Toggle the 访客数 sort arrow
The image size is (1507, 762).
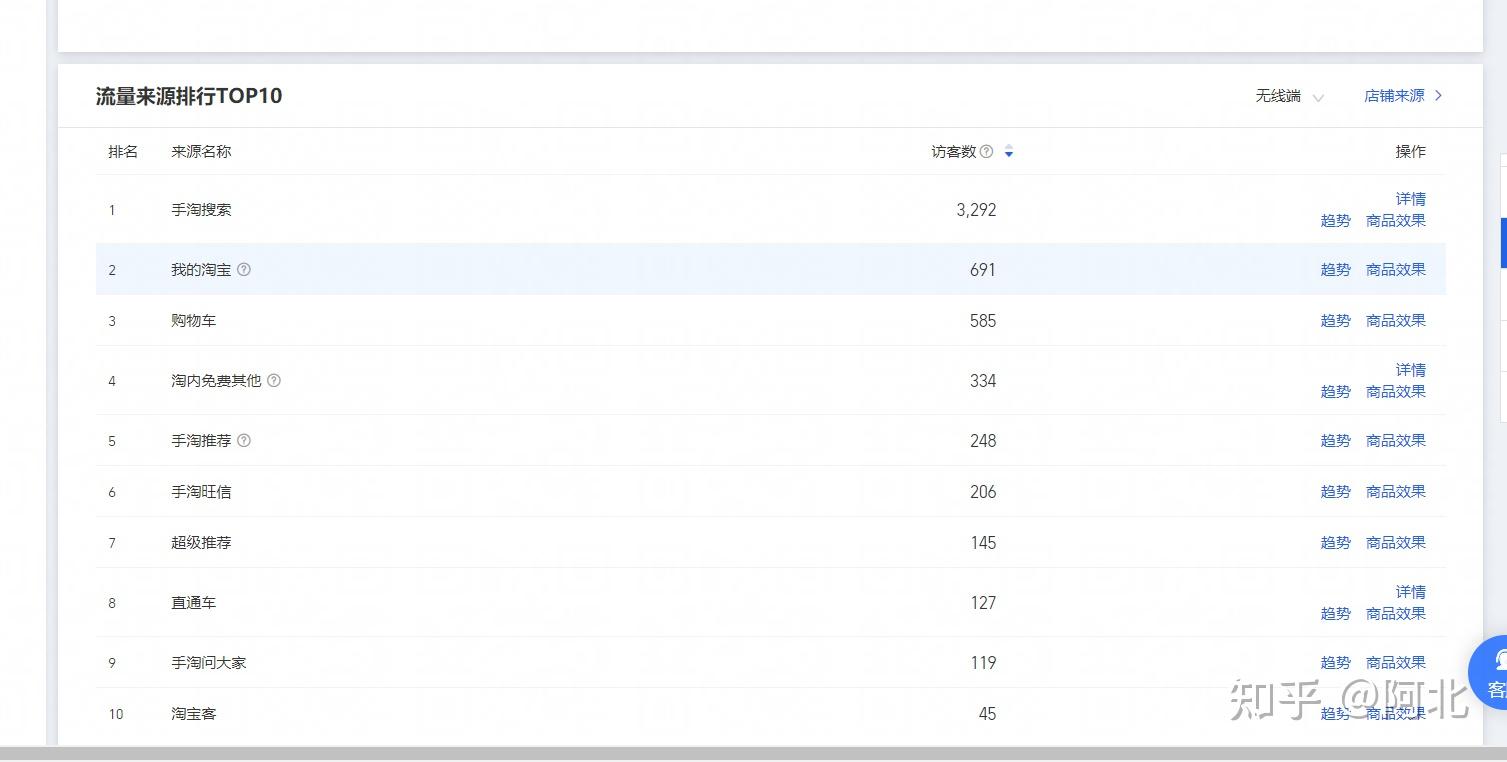[1008, 152]
